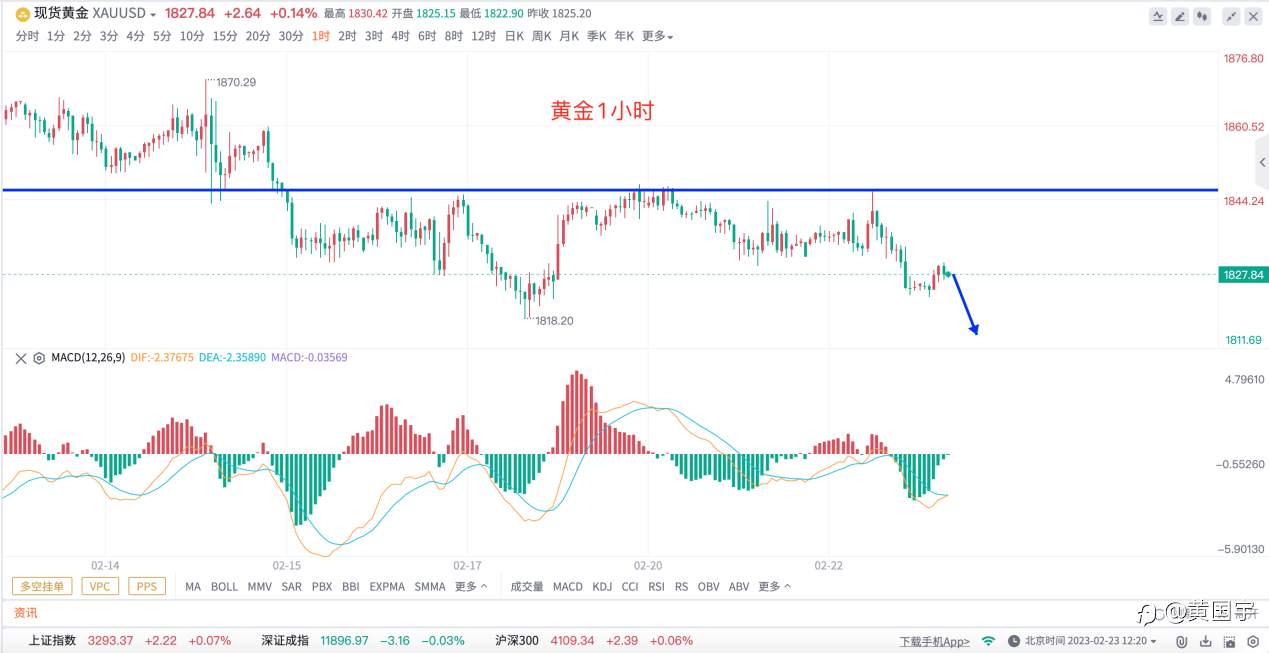Select the OBV sub-indicator
Screen dimensions: 1269x653
click(x=708, y=587)
